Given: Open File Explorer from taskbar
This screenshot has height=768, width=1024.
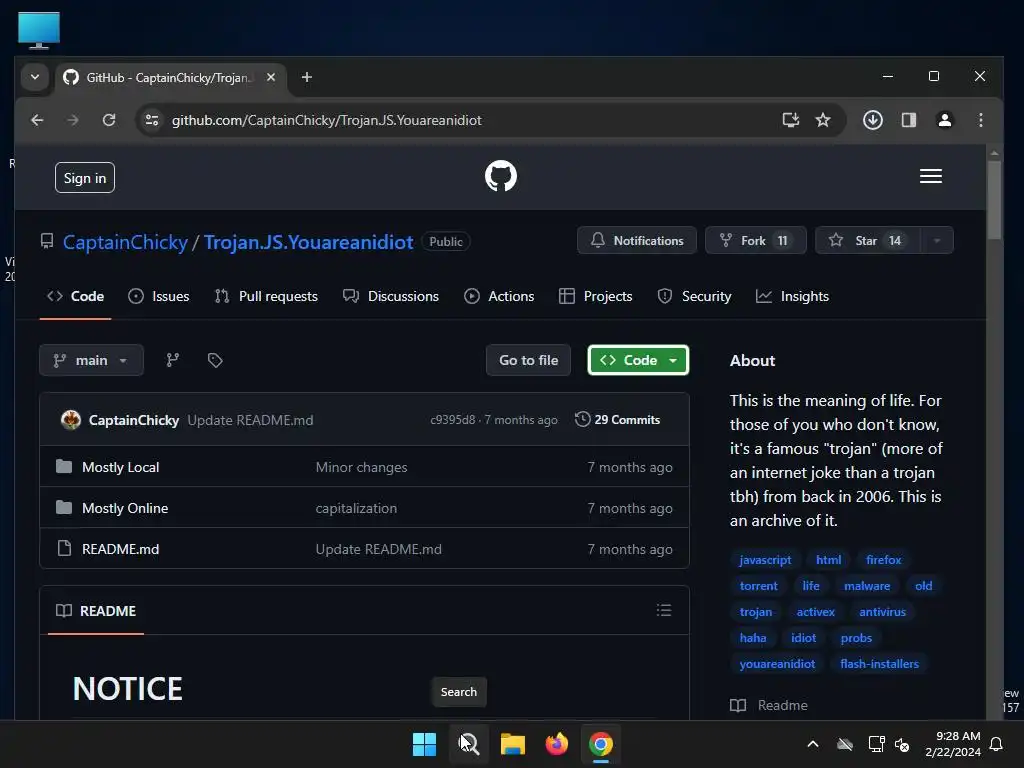Looking at the screenshot, I should coord(513,744).
